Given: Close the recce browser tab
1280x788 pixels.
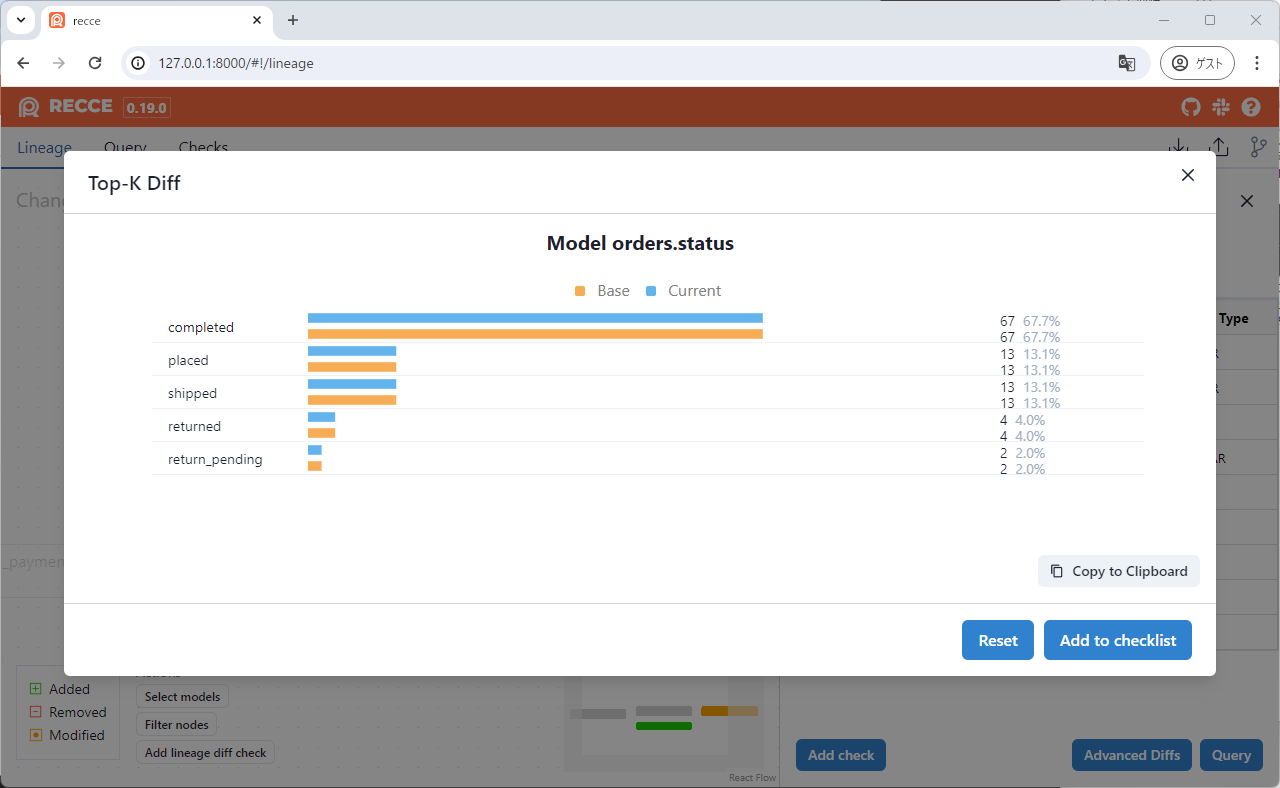Looking at the screenshot, I should pos(257,20).
